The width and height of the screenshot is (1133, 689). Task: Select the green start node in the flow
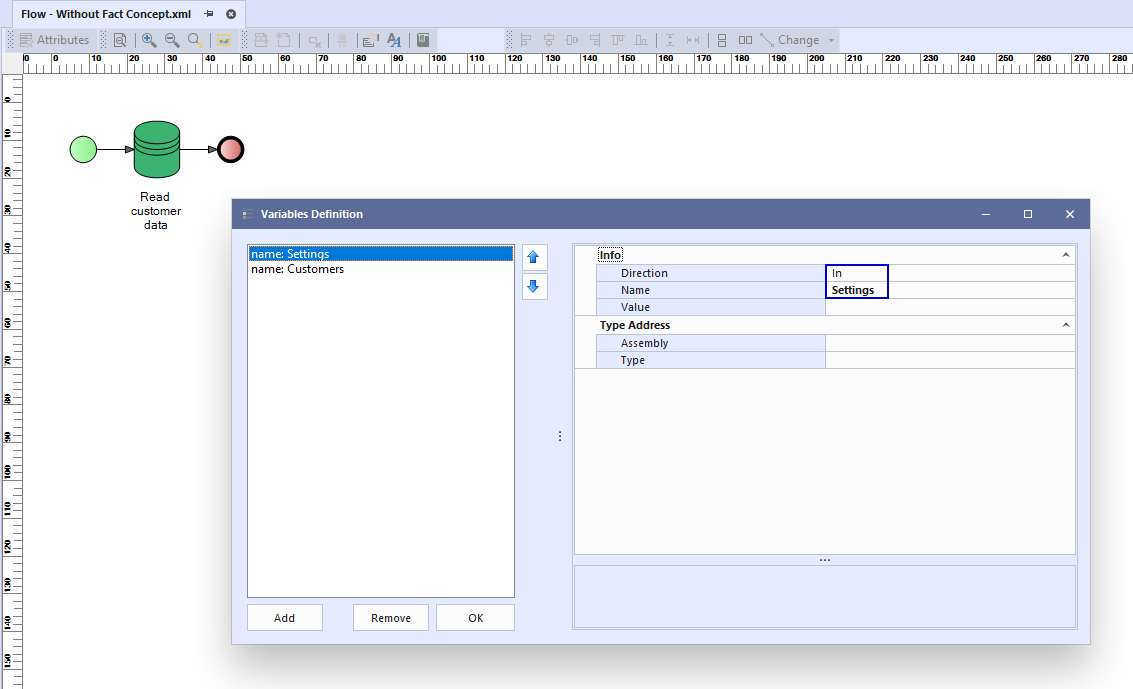point(83,150)
